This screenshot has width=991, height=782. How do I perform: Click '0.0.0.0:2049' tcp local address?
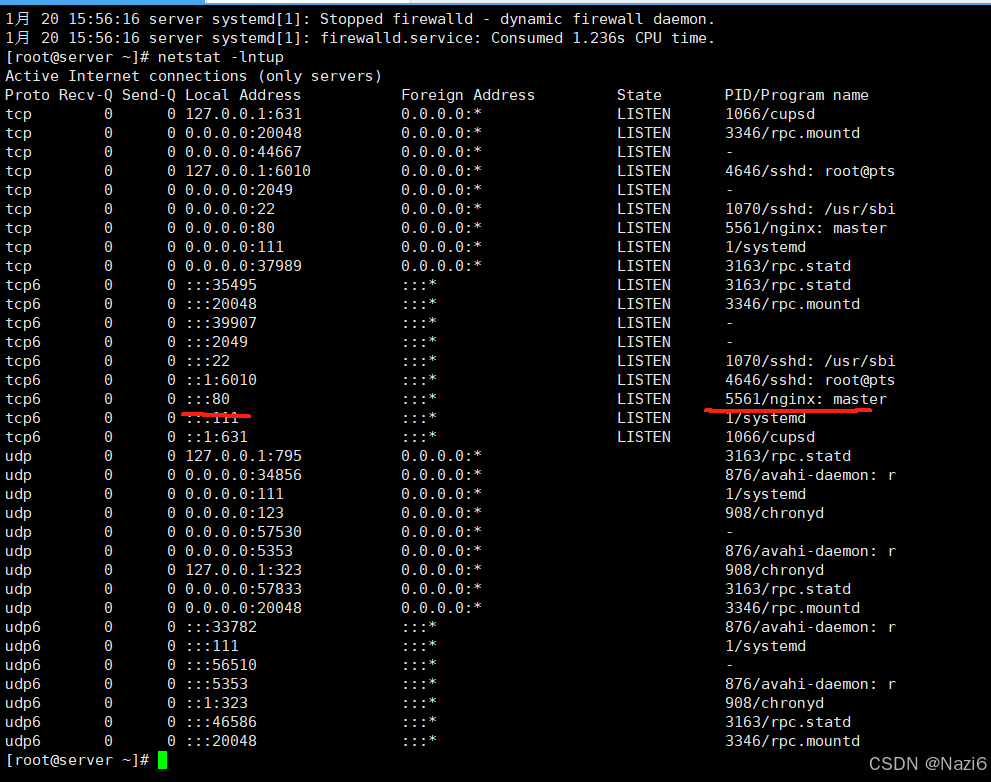click(x=239, y=190)
